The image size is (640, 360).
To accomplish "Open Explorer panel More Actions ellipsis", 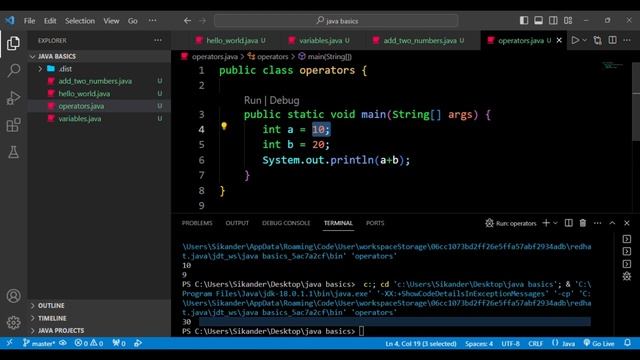I will pyautogui.click(x=158, y=40).
